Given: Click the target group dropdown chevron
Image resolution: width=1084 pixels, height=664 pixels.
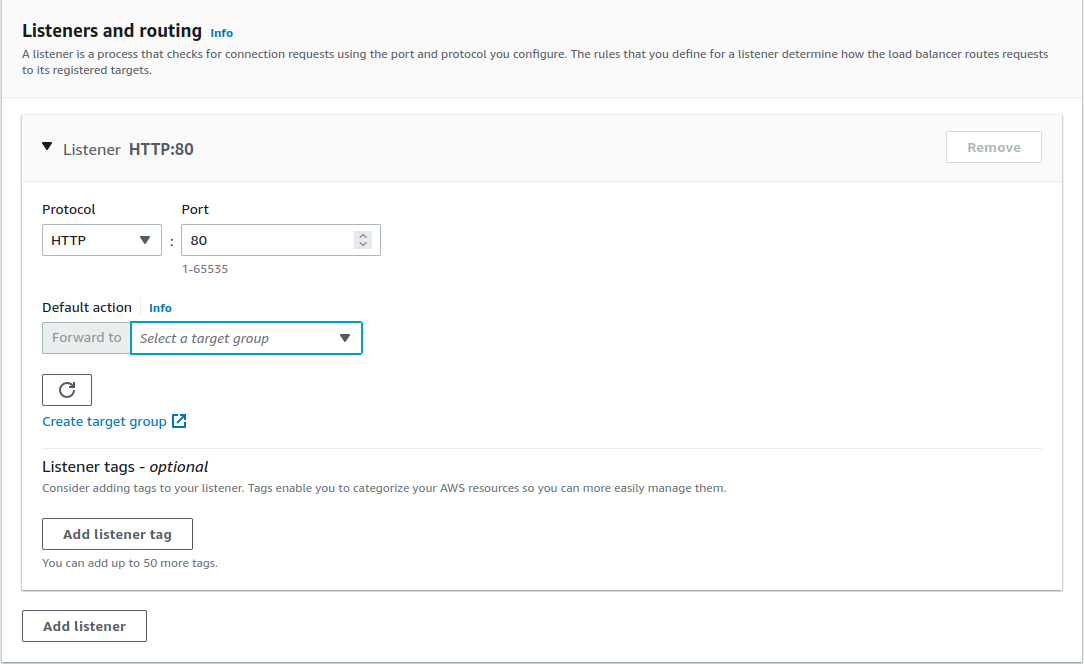Looking at the screenshot, I should pyautogui.click(x=345, y=338).
